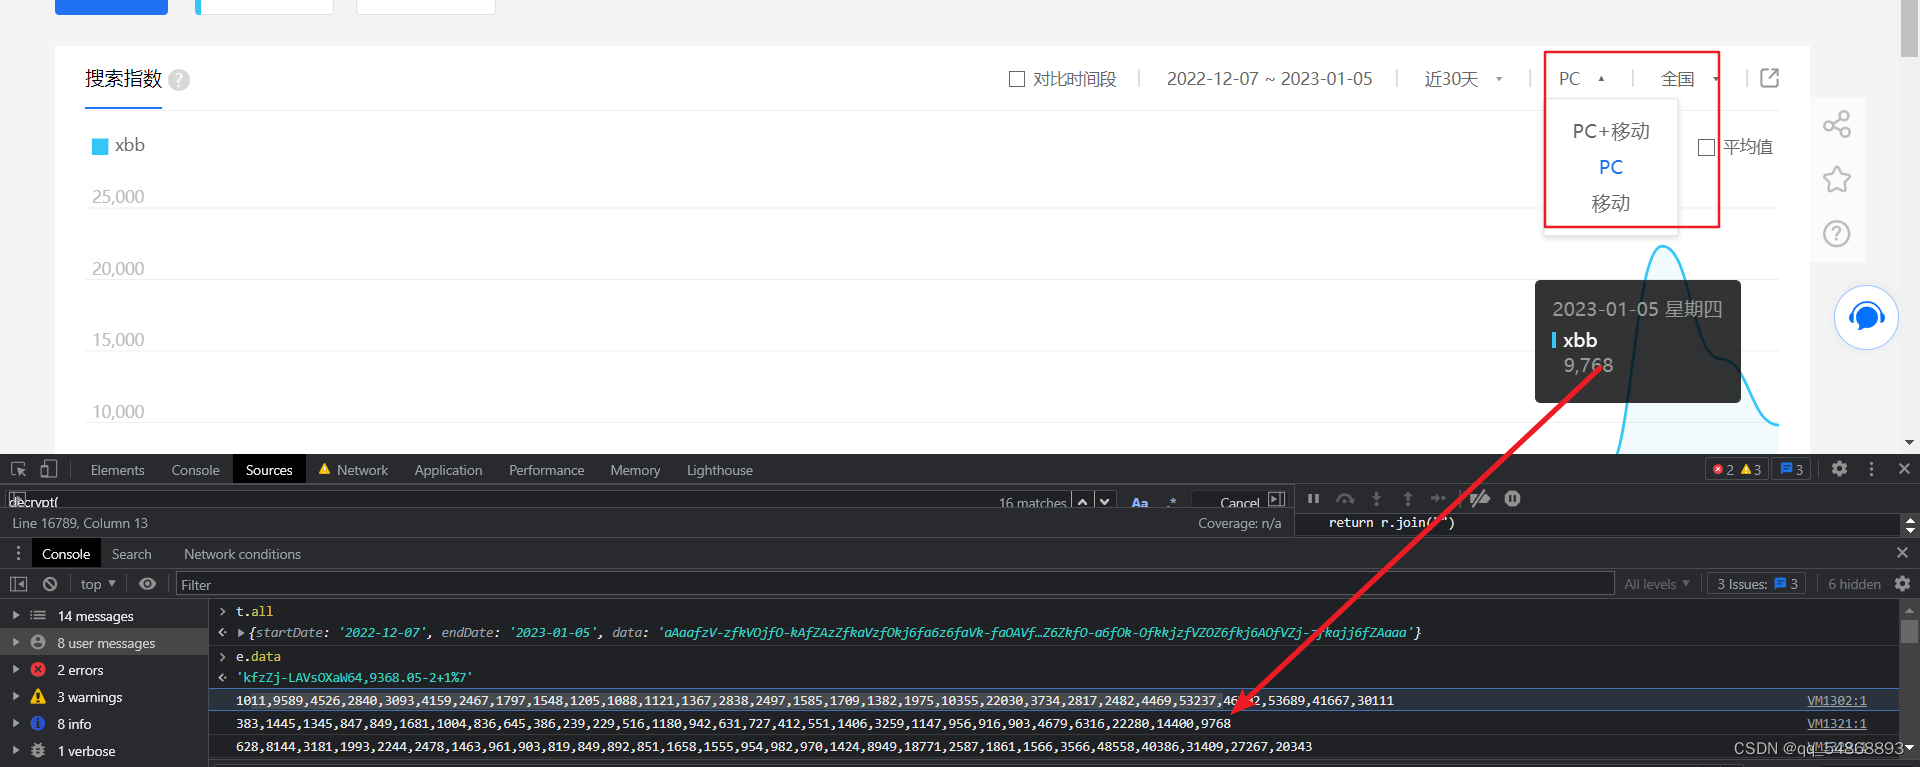Image resolution: width=1920 pixels, height=767 pixels.
Task: Check the 对比时间段 checkbox
Action: [1017, 79]
